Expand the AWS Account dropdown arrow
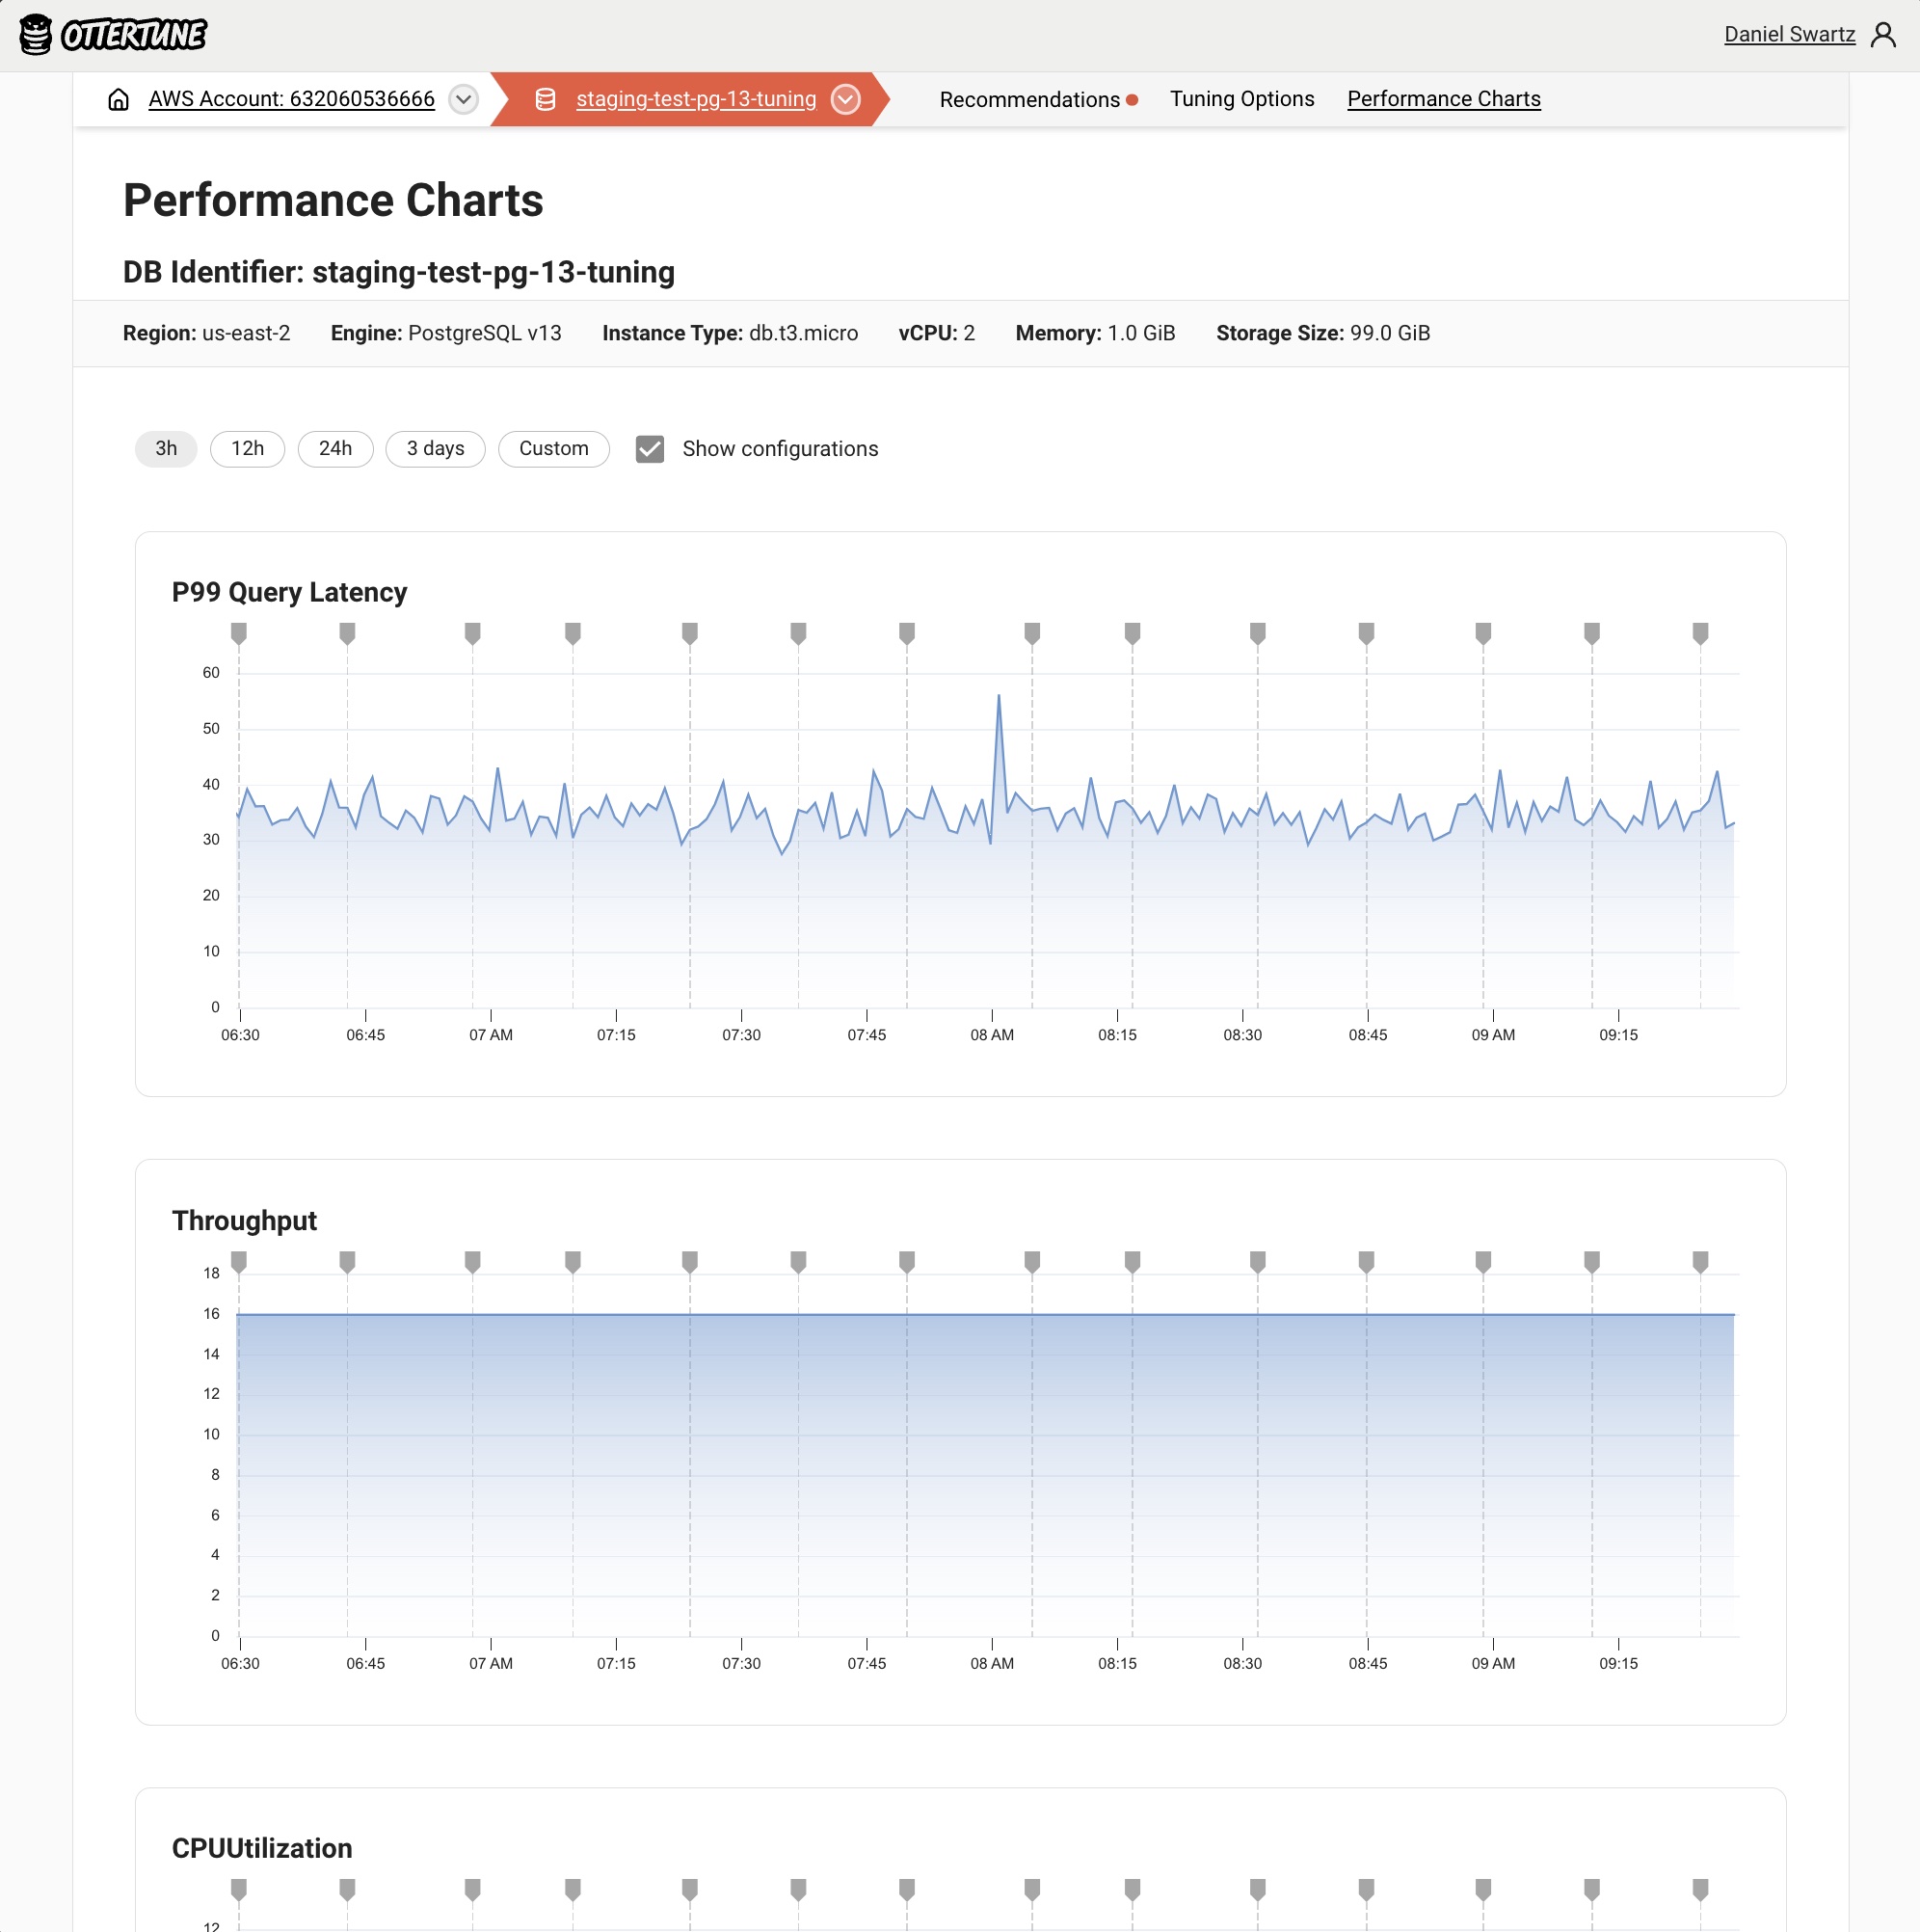1920x1932 pixels. tap(463, 99)
